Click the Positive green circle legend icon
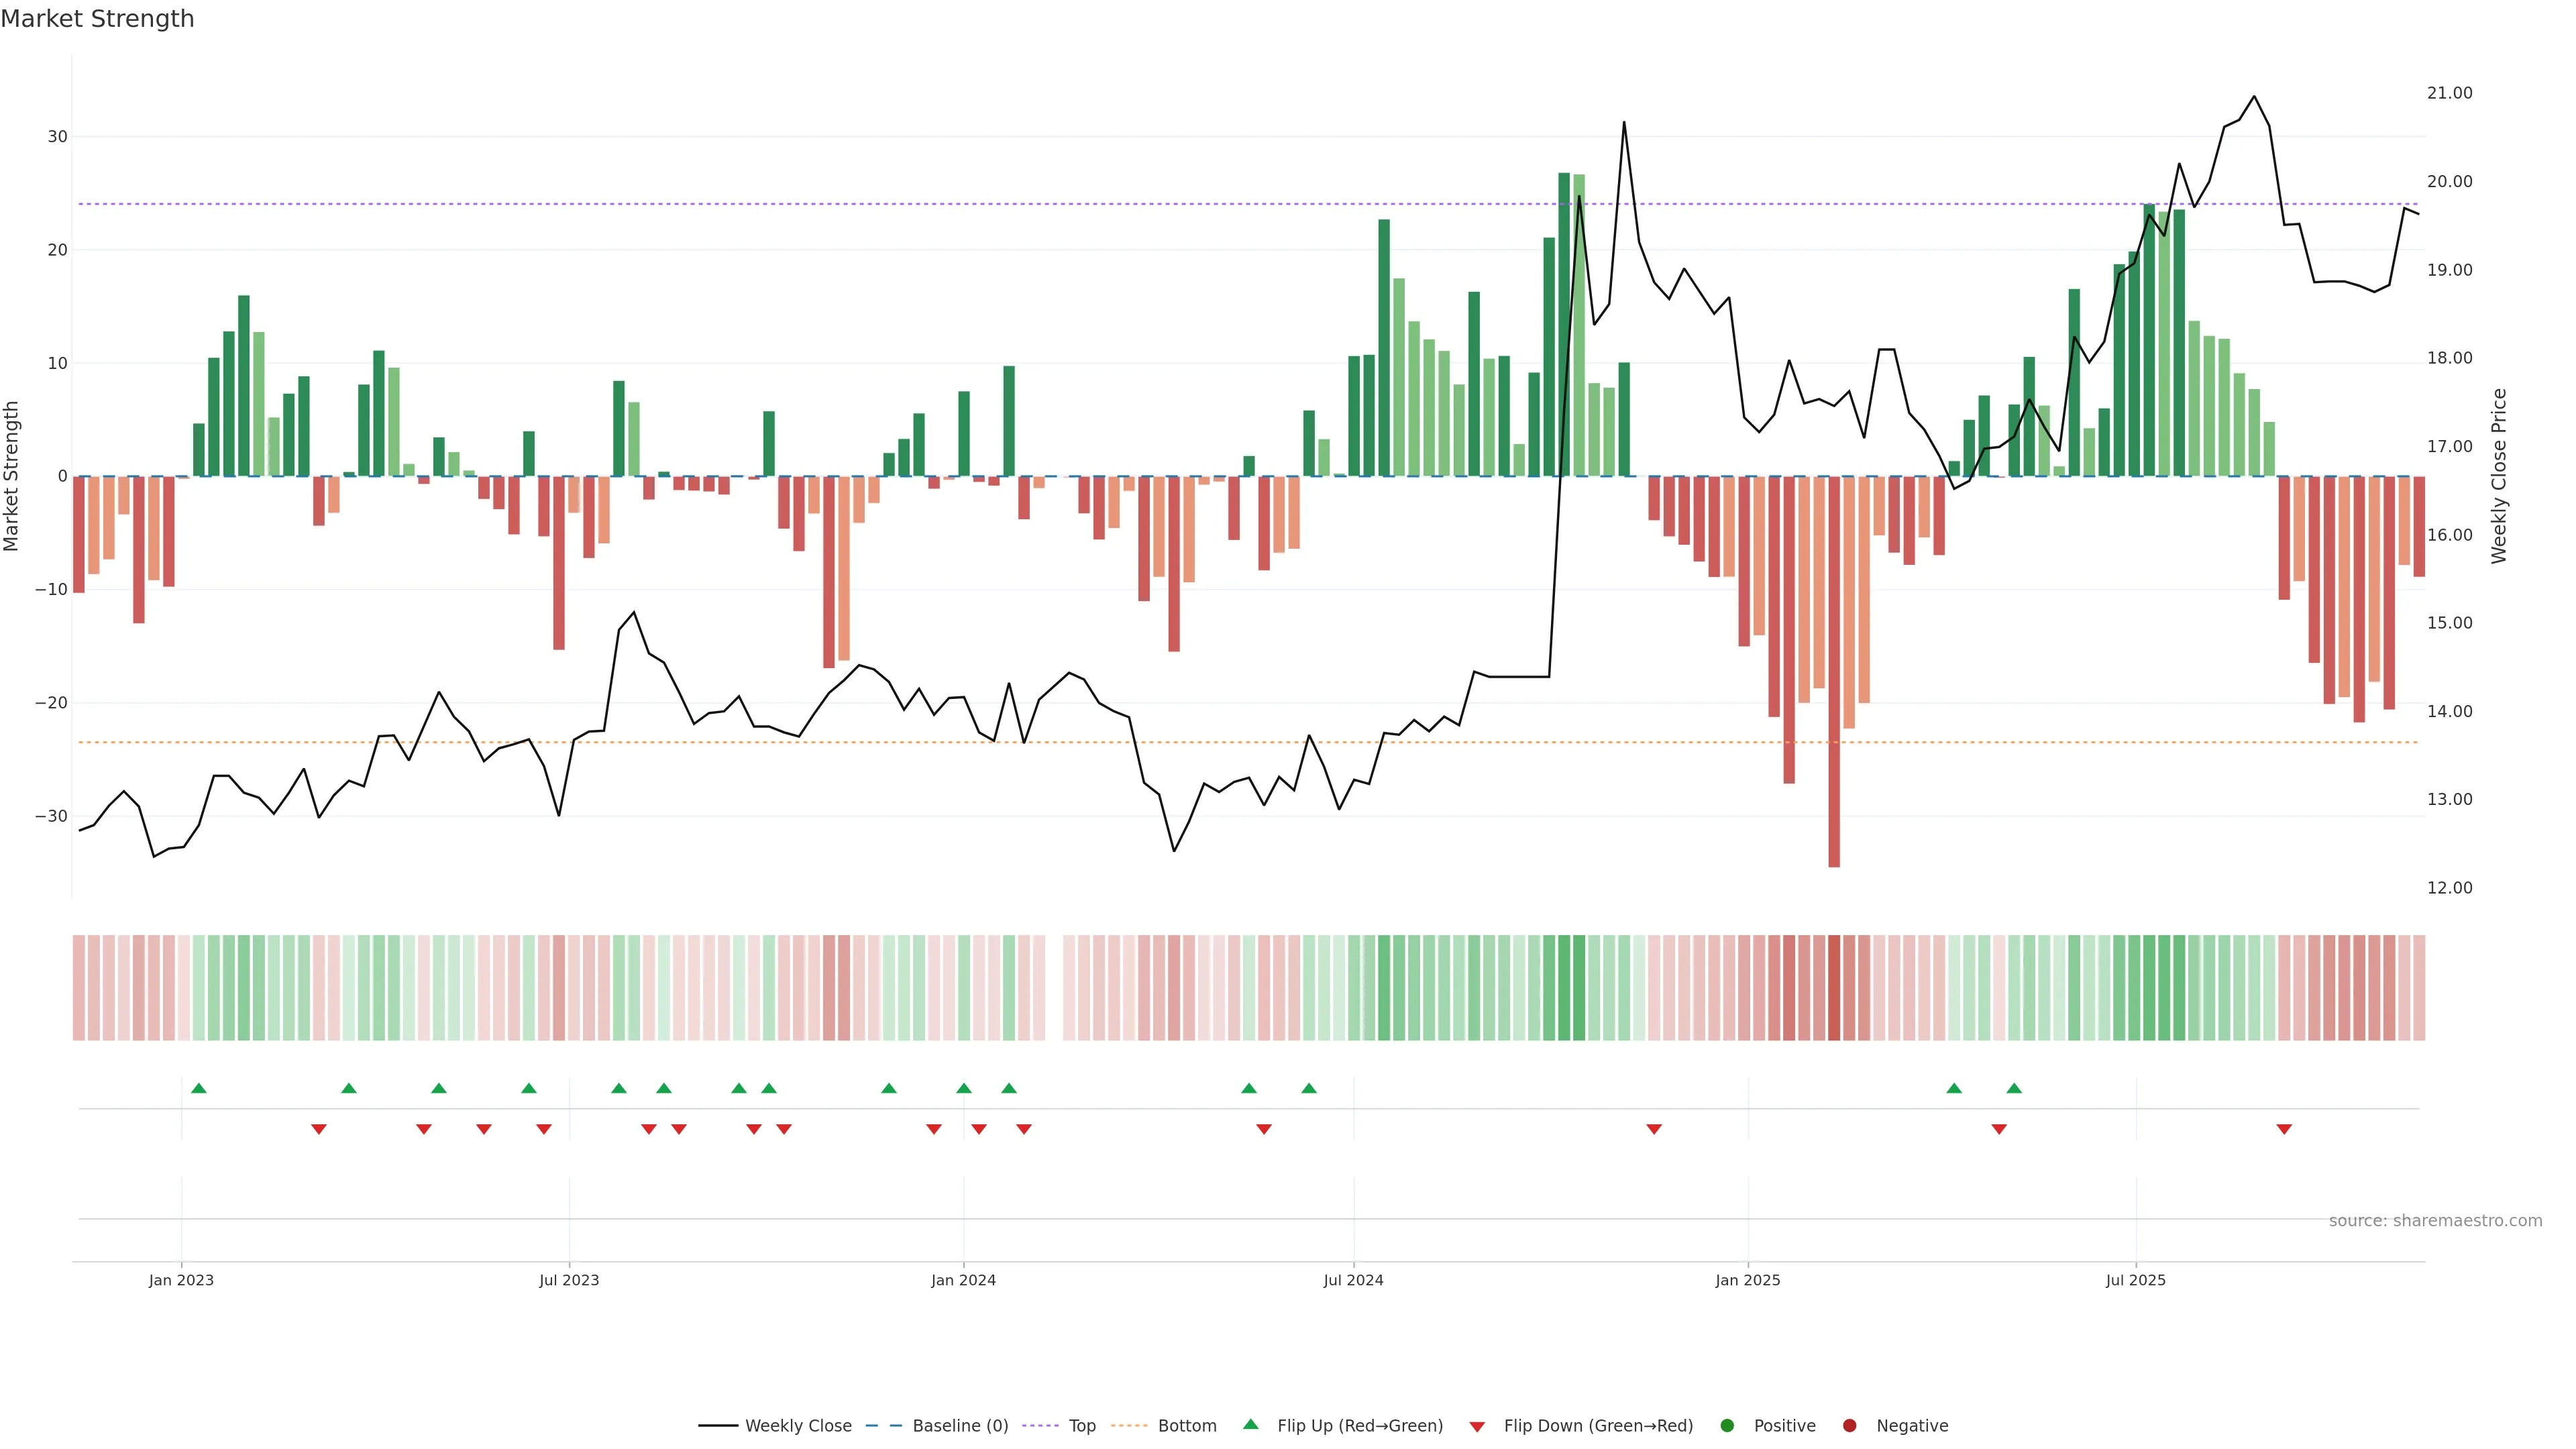Viewport: 2576px width, 1449px height. coord(1727,1426)
